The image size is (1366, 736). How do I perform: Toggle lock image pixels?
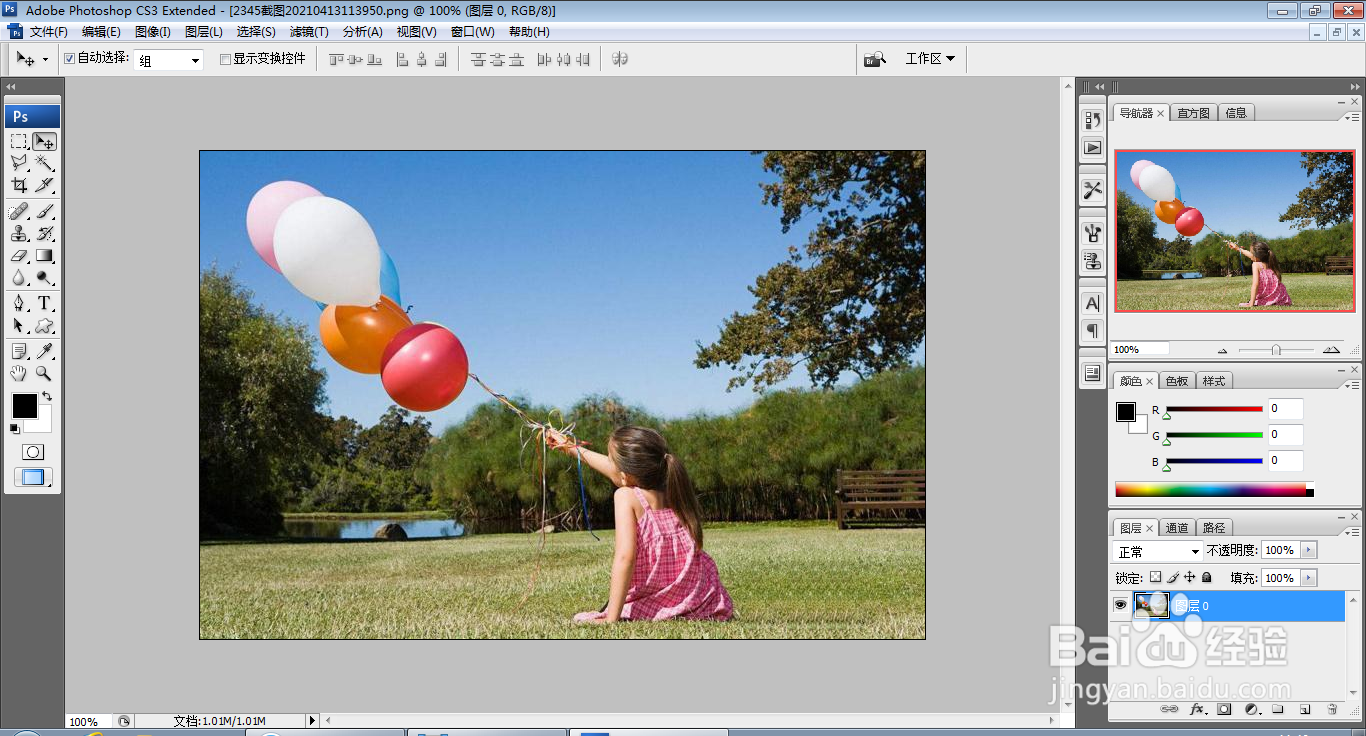1173,577
